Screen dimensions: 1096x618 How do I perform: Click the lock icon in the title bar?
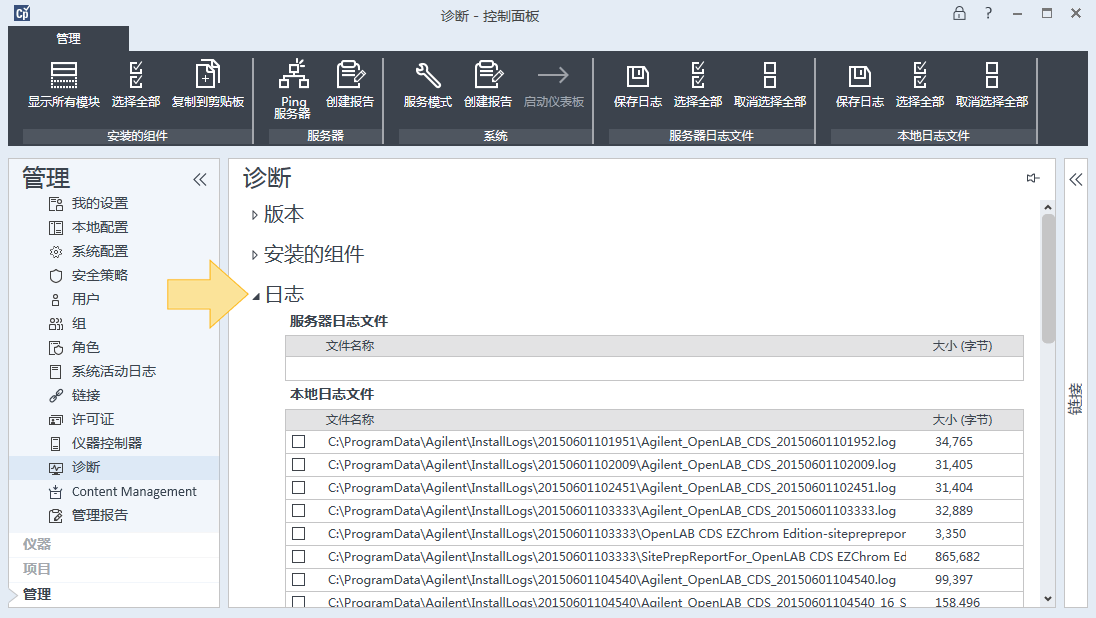959,13
